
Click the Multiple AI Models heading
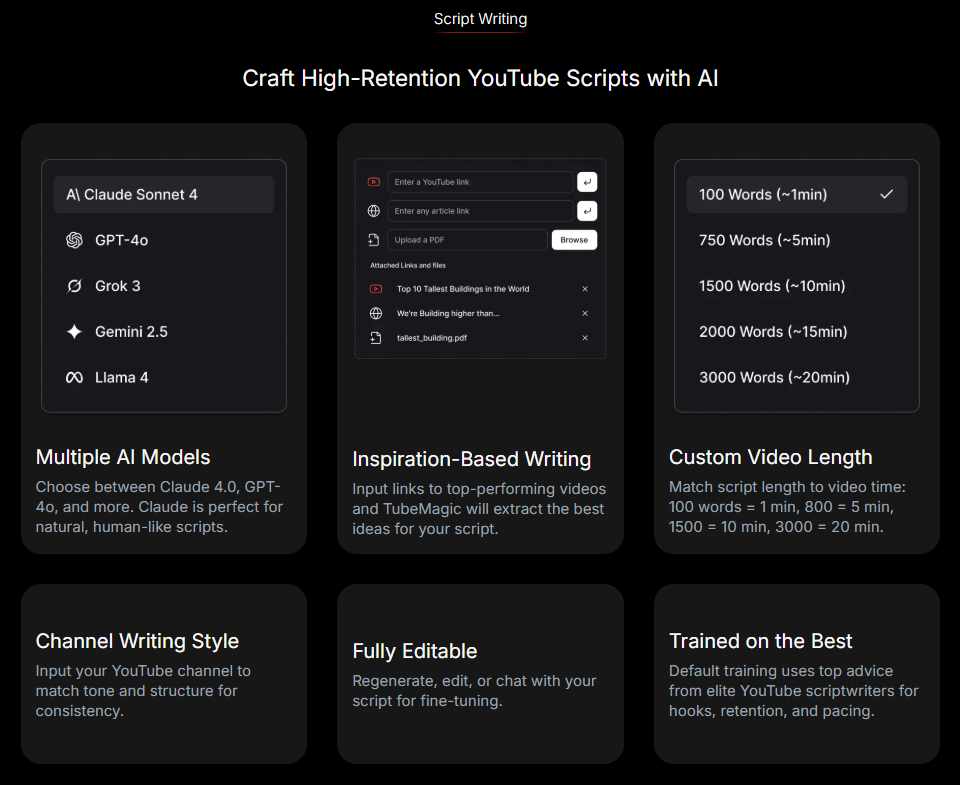(123, 457)
